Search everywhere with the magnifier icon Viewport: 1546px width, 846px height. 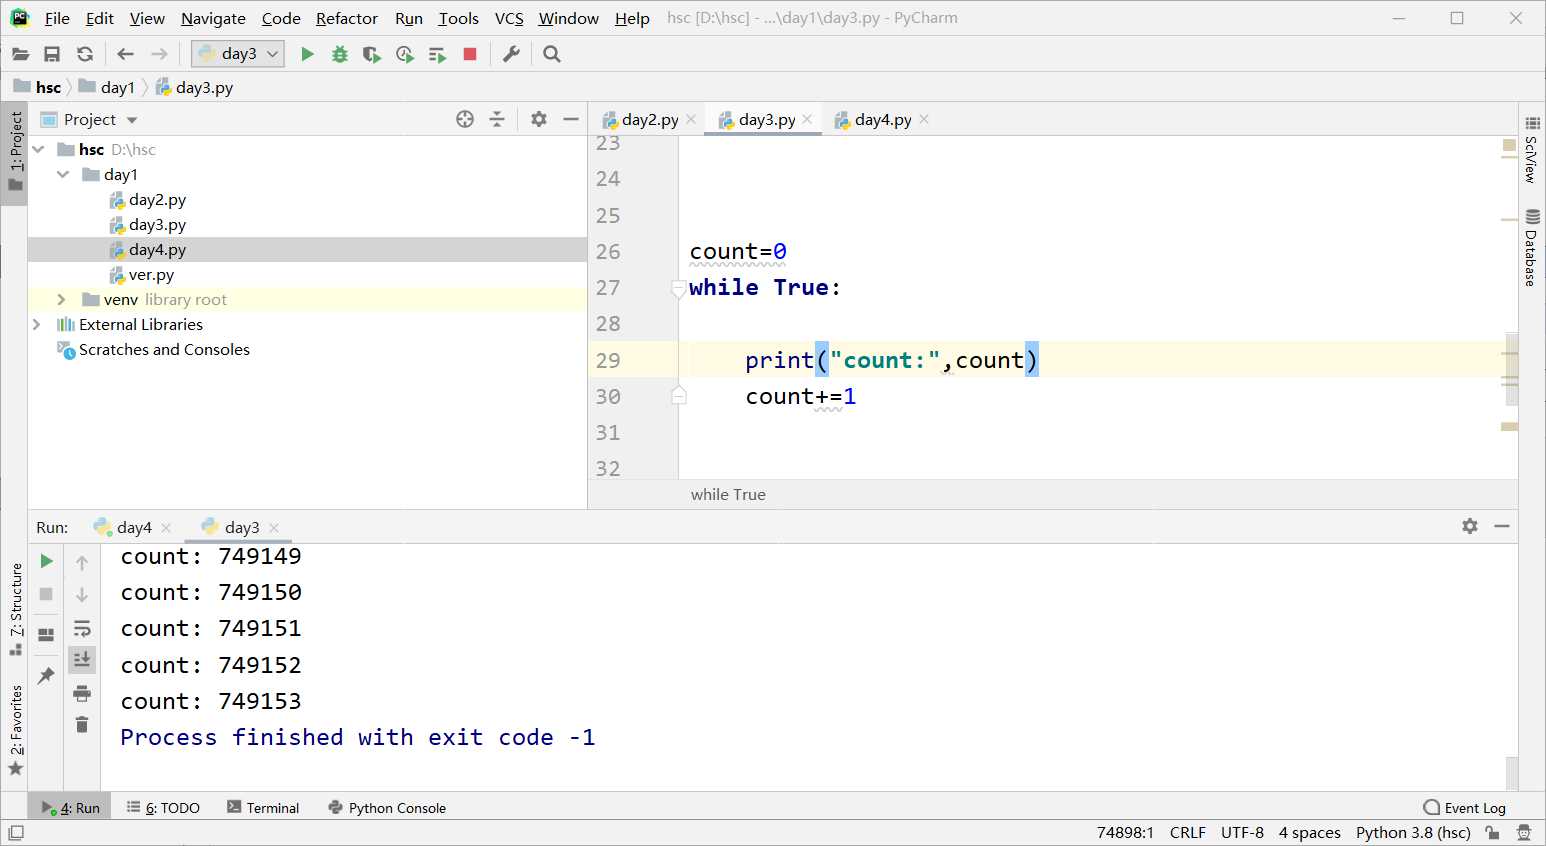[551, 54]
